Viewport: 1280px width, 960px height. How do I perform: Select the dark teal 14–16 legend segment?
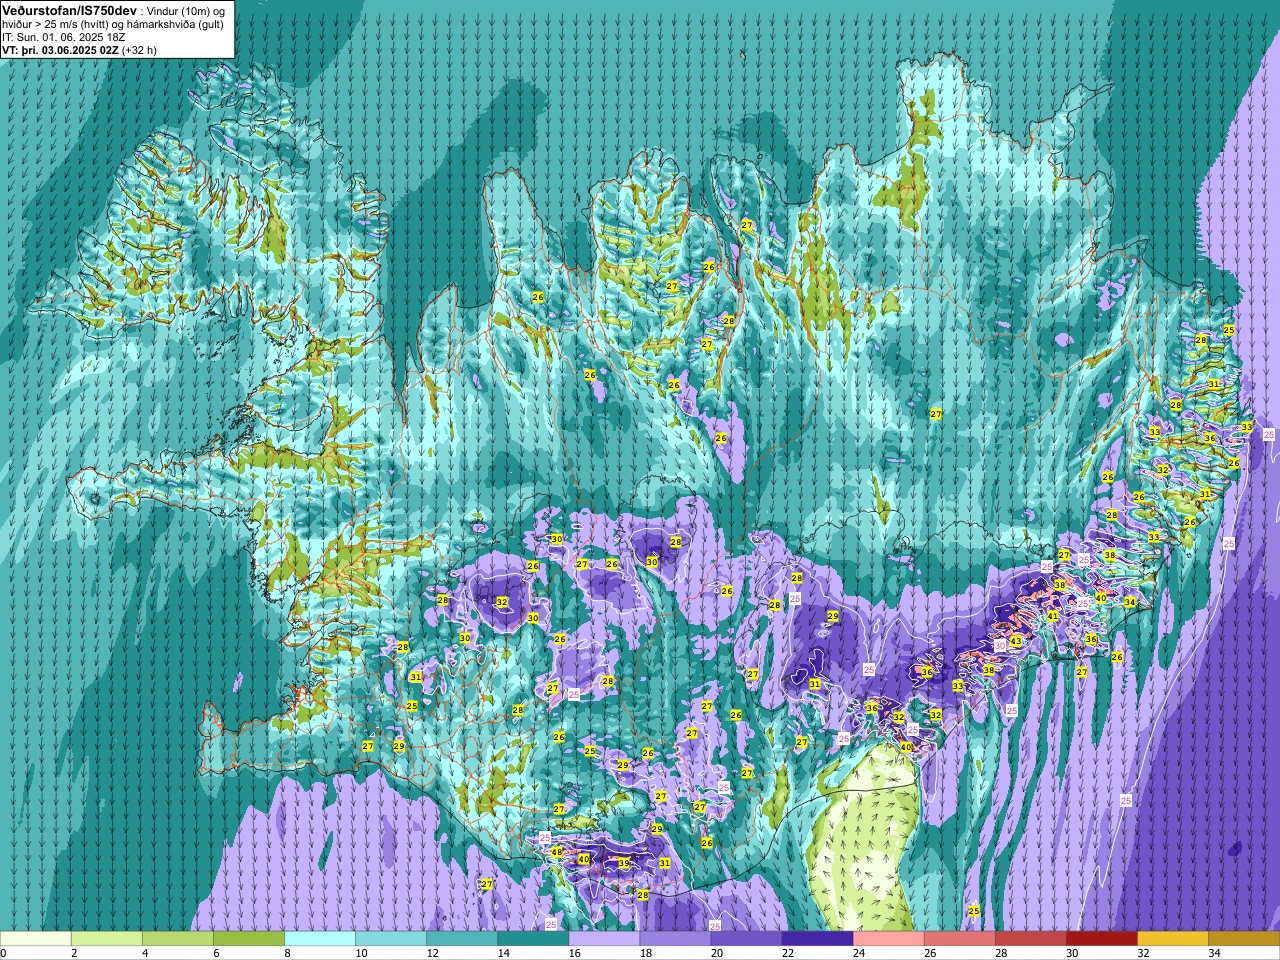coord(533,939)
